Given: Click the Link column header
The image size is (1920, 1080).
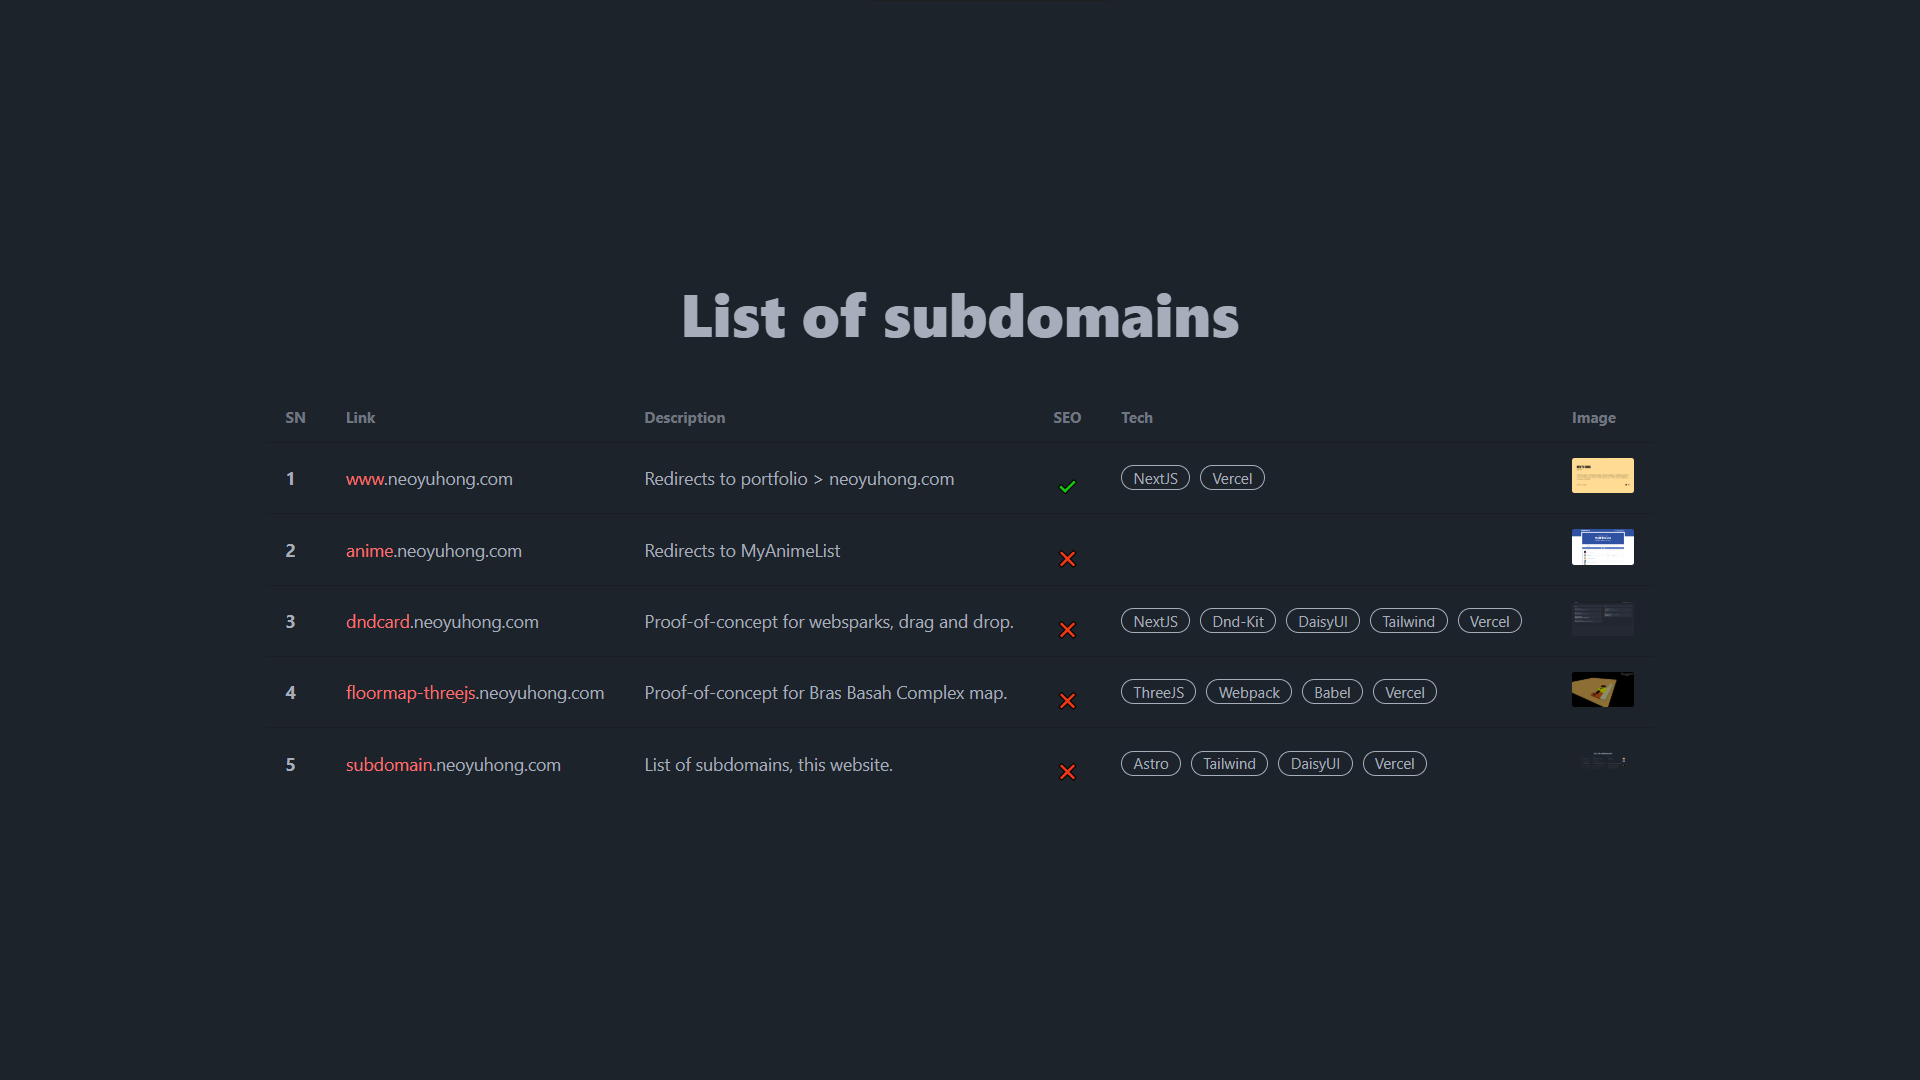Looking at the screenshot, I should [x=360, y=417].
